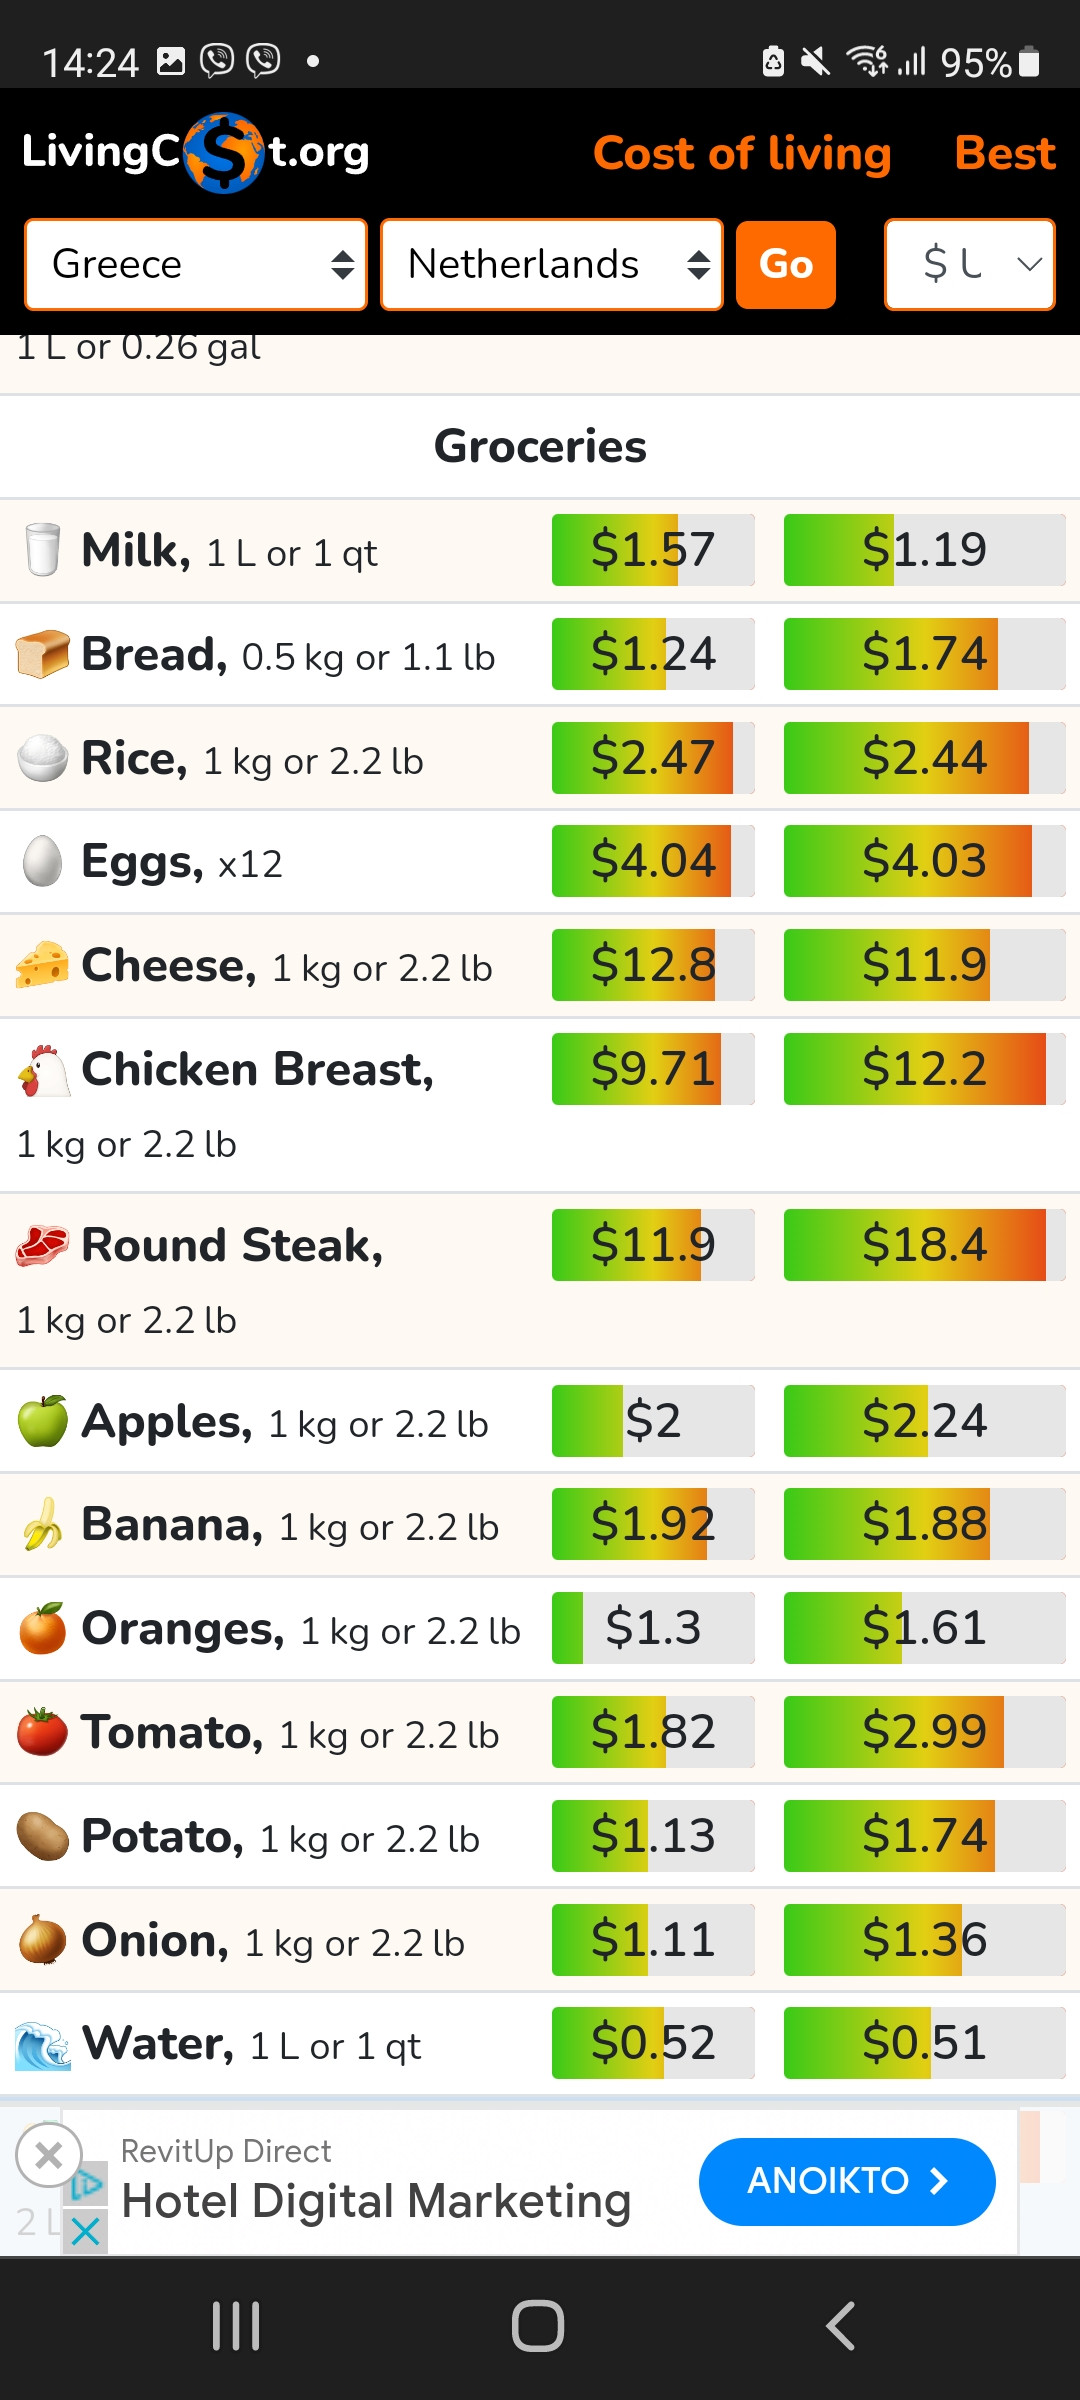This screenshot has width=1080, height=2400.
Task: Open the Best menu item
Action: (1005, 154)
